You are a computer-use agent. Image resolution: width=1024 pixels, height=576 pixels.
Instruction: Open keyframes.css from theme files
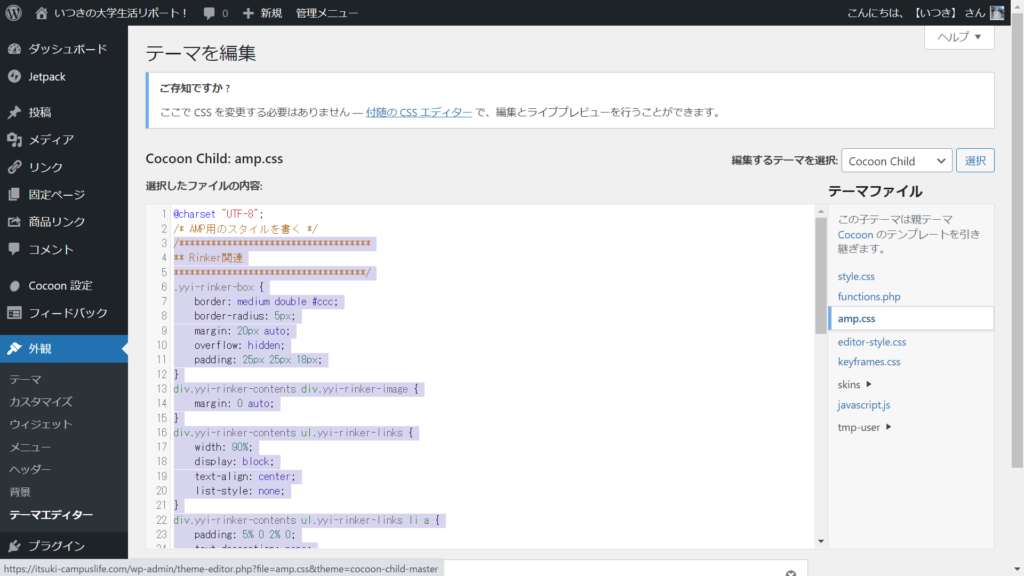coord(869,362)
